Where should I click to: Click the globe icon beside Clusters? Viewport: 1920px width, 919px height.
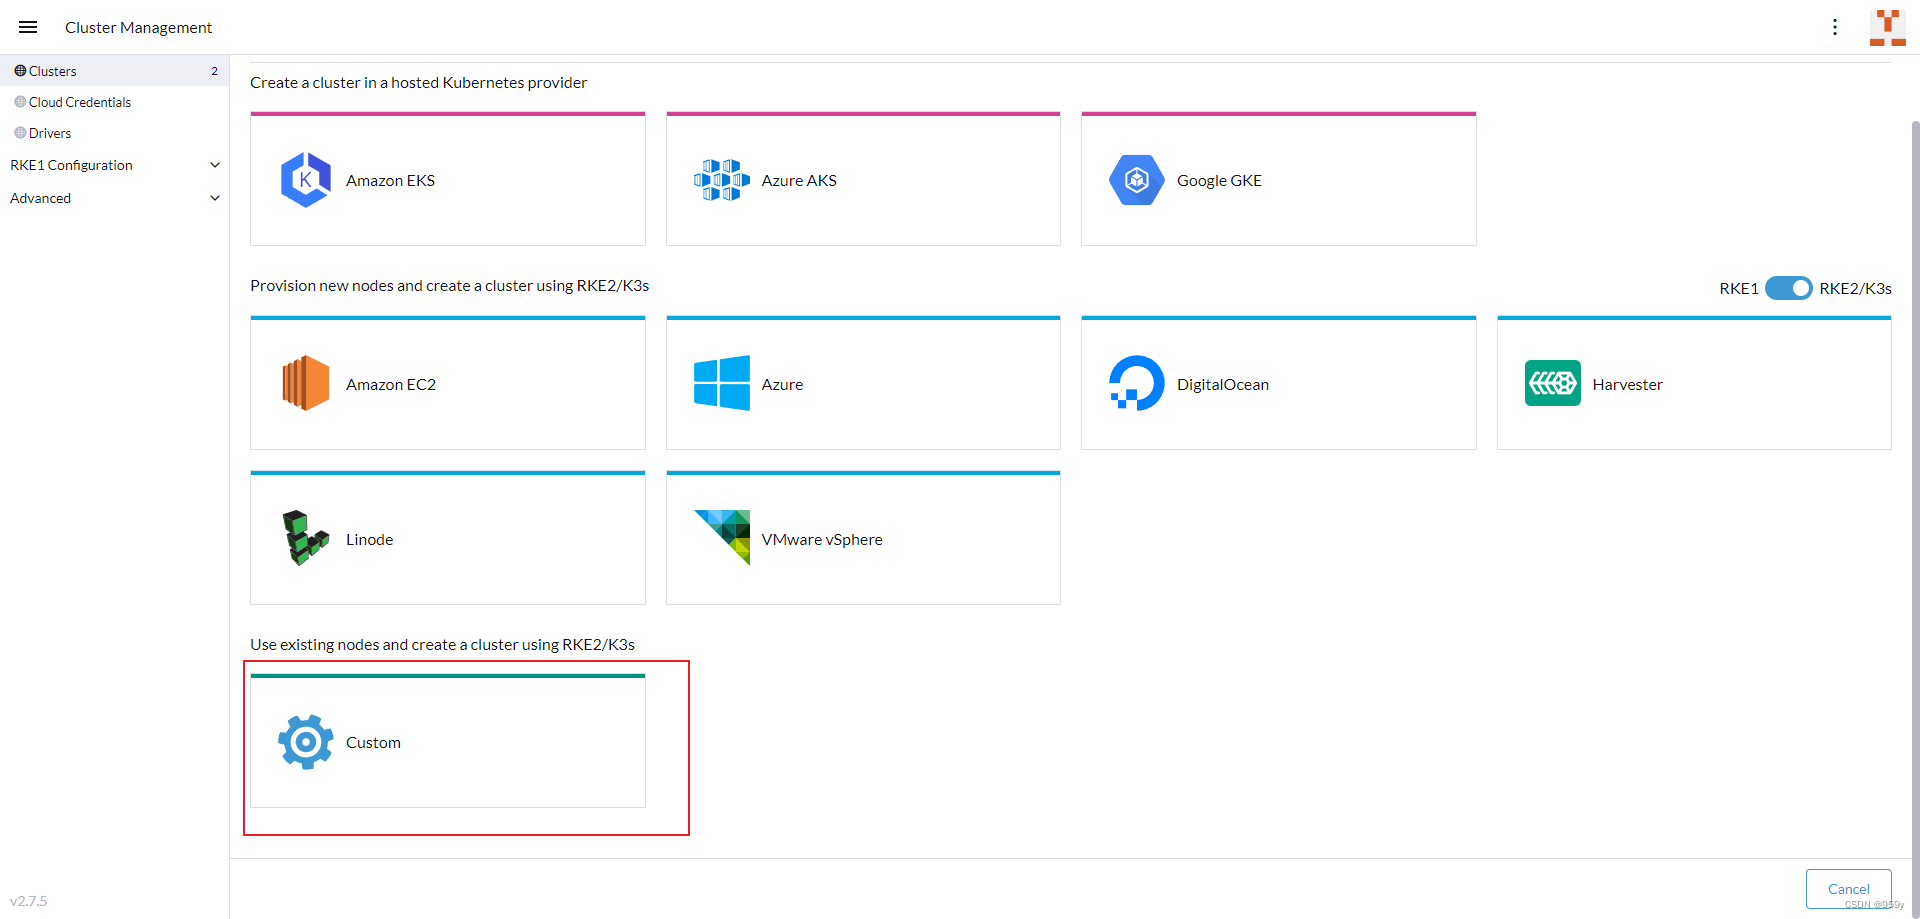coord(20,71)
